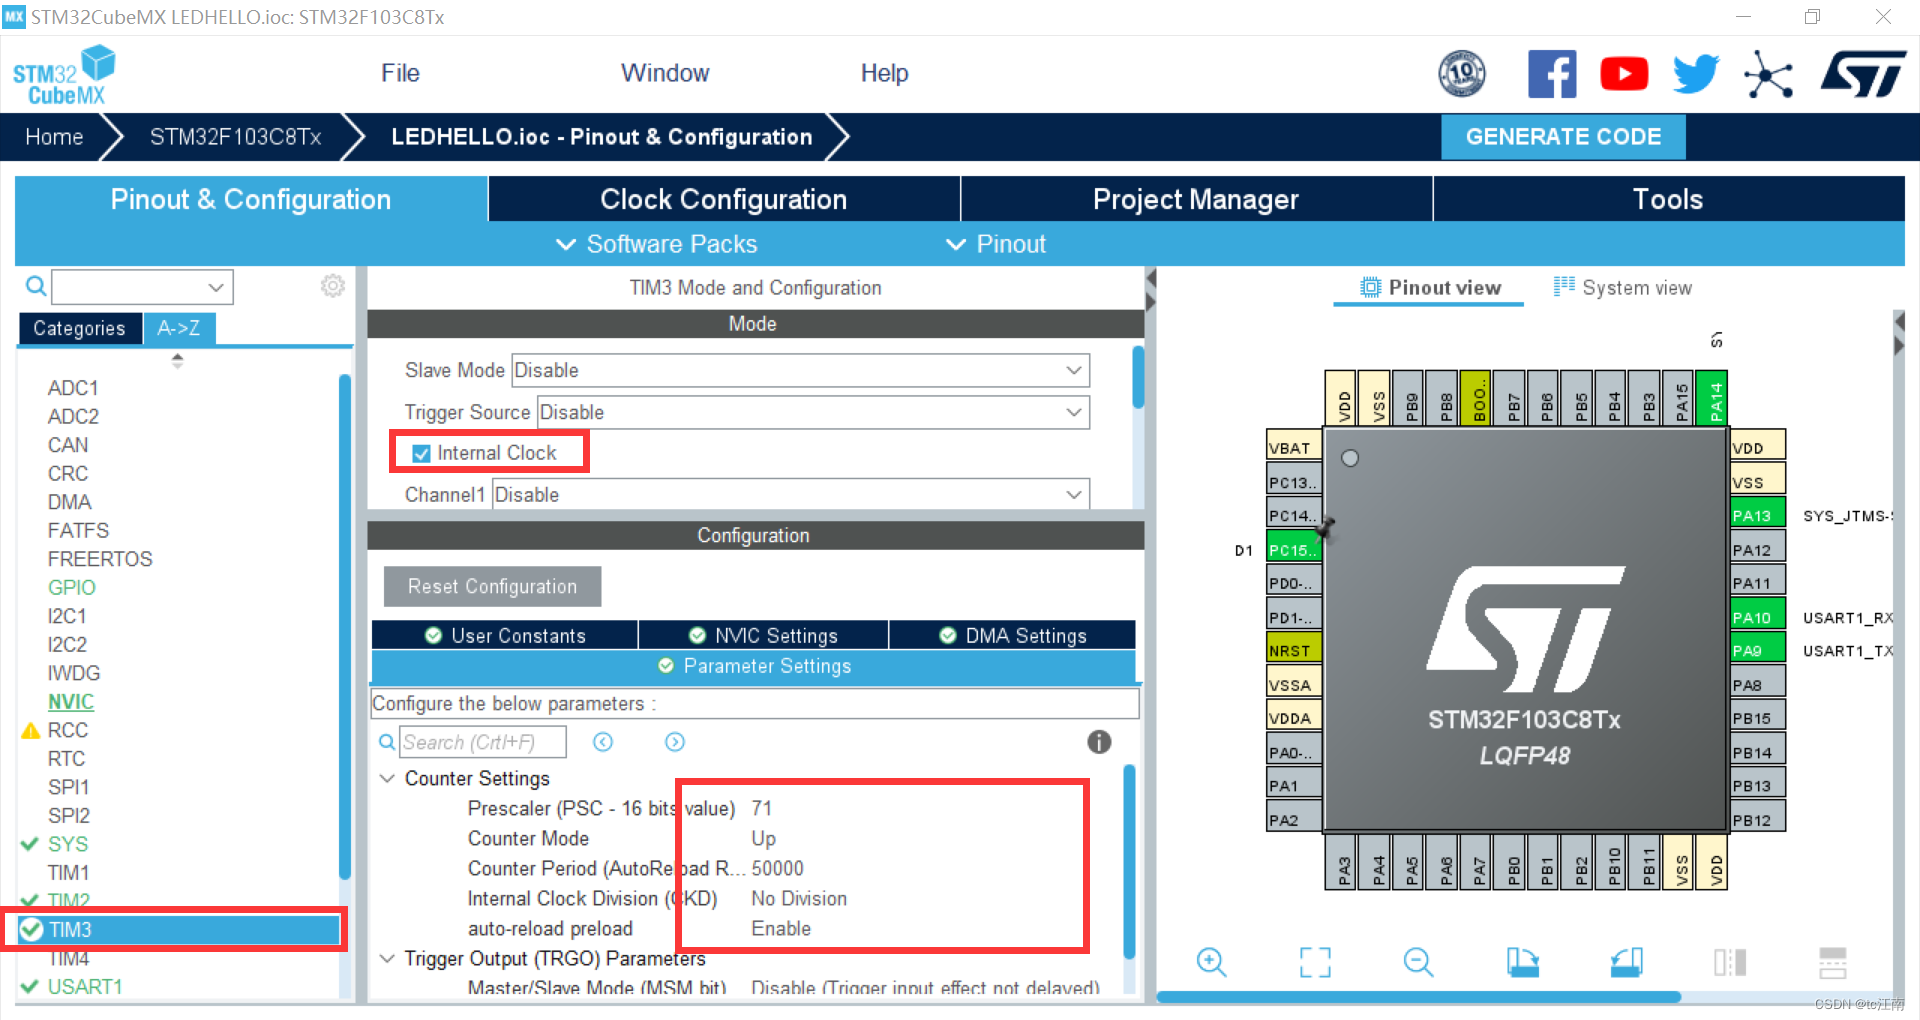Image resolution: width=1920 pixels, height=1020 pixels.
Task: Open the category search combo box
Action: [x=142, y=287]
